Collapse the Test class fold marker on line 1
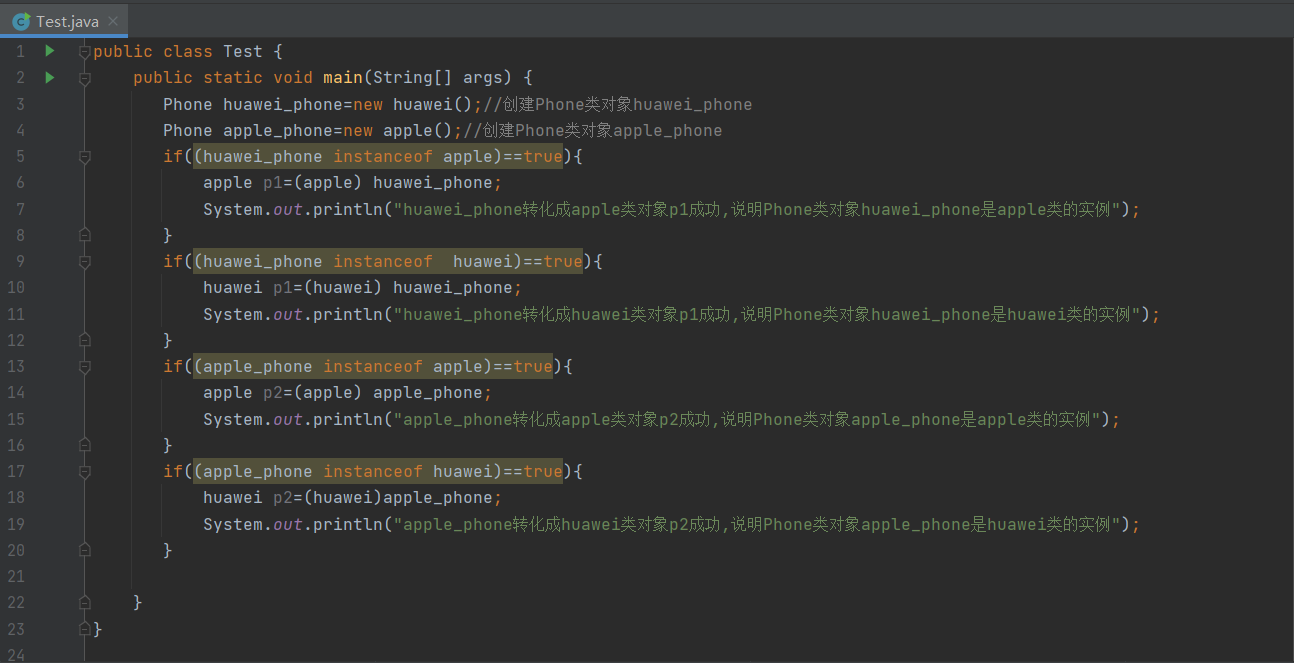 (x=85, y=51)
